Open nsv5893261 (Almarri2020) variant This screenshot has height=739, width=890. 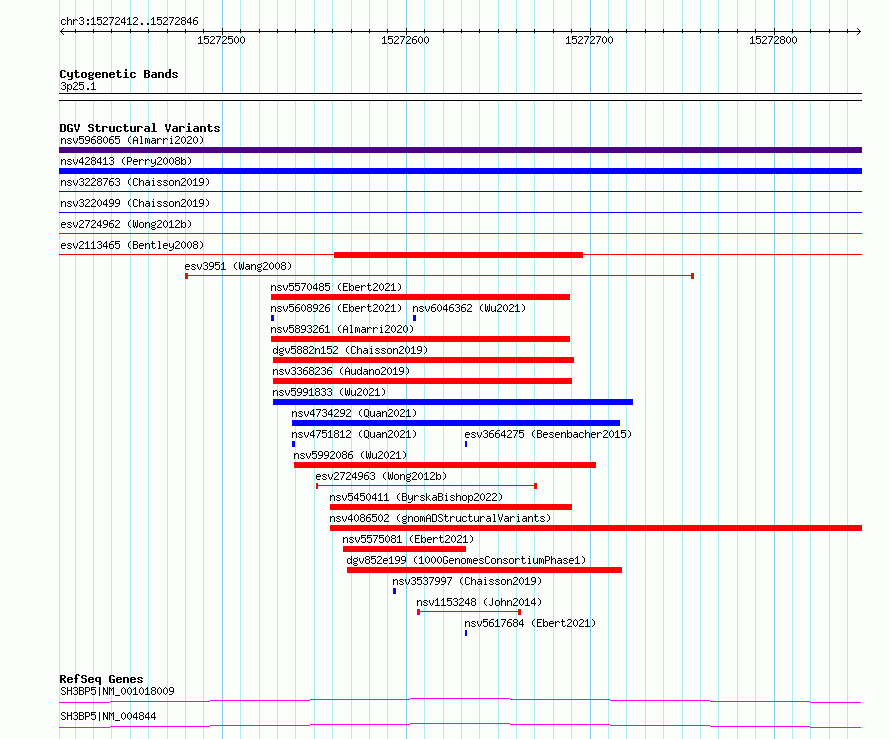tap(342, 329)
